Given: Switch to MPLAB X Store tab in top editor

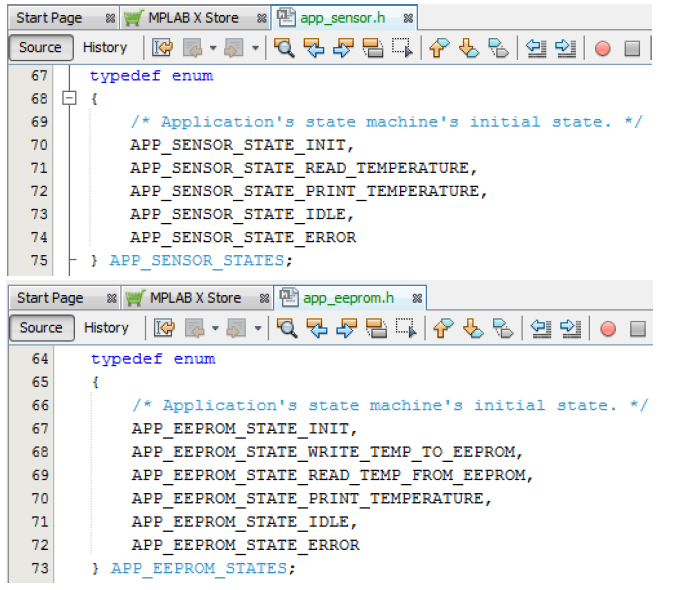Looking at the screenshot, I should (193, 18).
